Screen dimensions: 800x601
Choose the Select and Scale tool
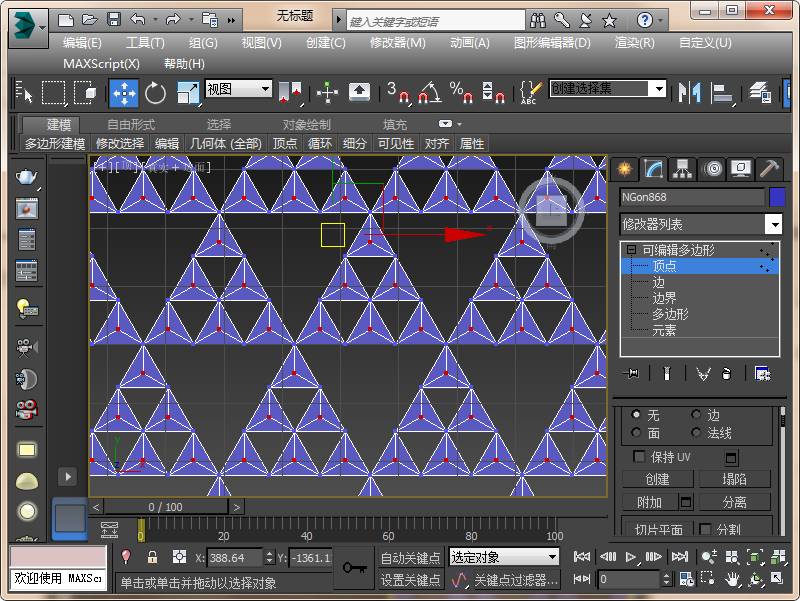(187, 93)
